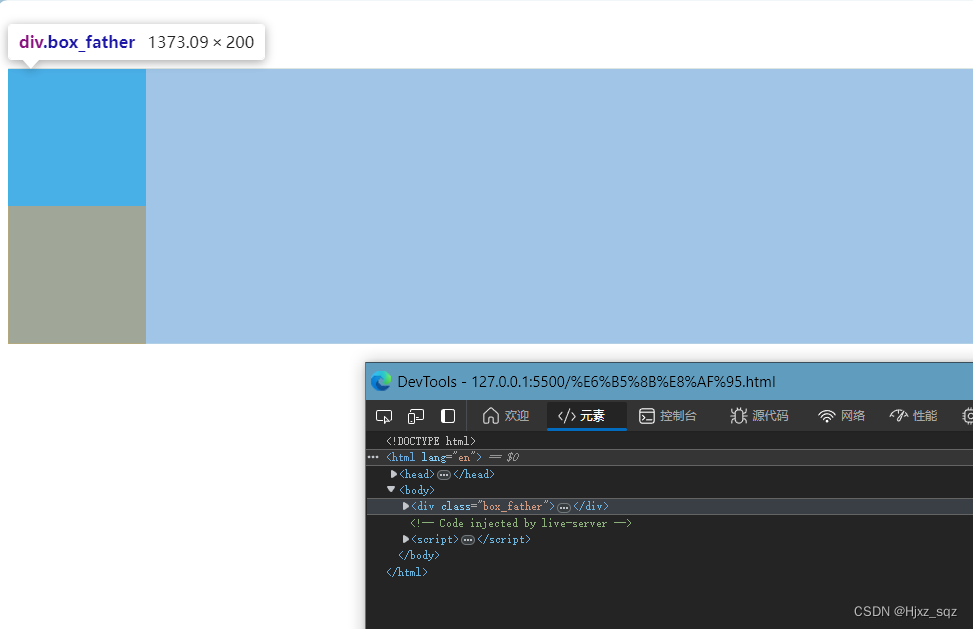The height and width of the screenshot is (629, 973).
Task: Click the div.box_father size tooltip
Action: pos(137,42)
